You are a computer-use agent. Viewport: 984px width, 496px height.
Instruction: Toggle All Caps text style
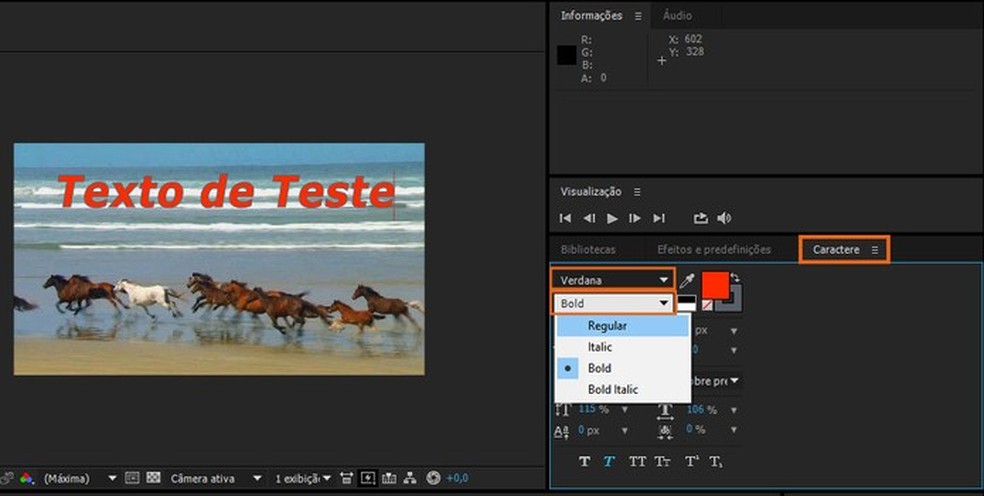coord(637,461)
